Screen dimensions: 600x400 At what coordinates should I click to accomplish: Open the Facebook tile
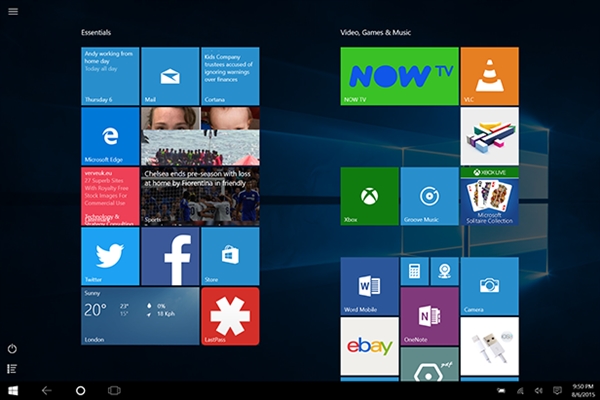tap(170, 256)
